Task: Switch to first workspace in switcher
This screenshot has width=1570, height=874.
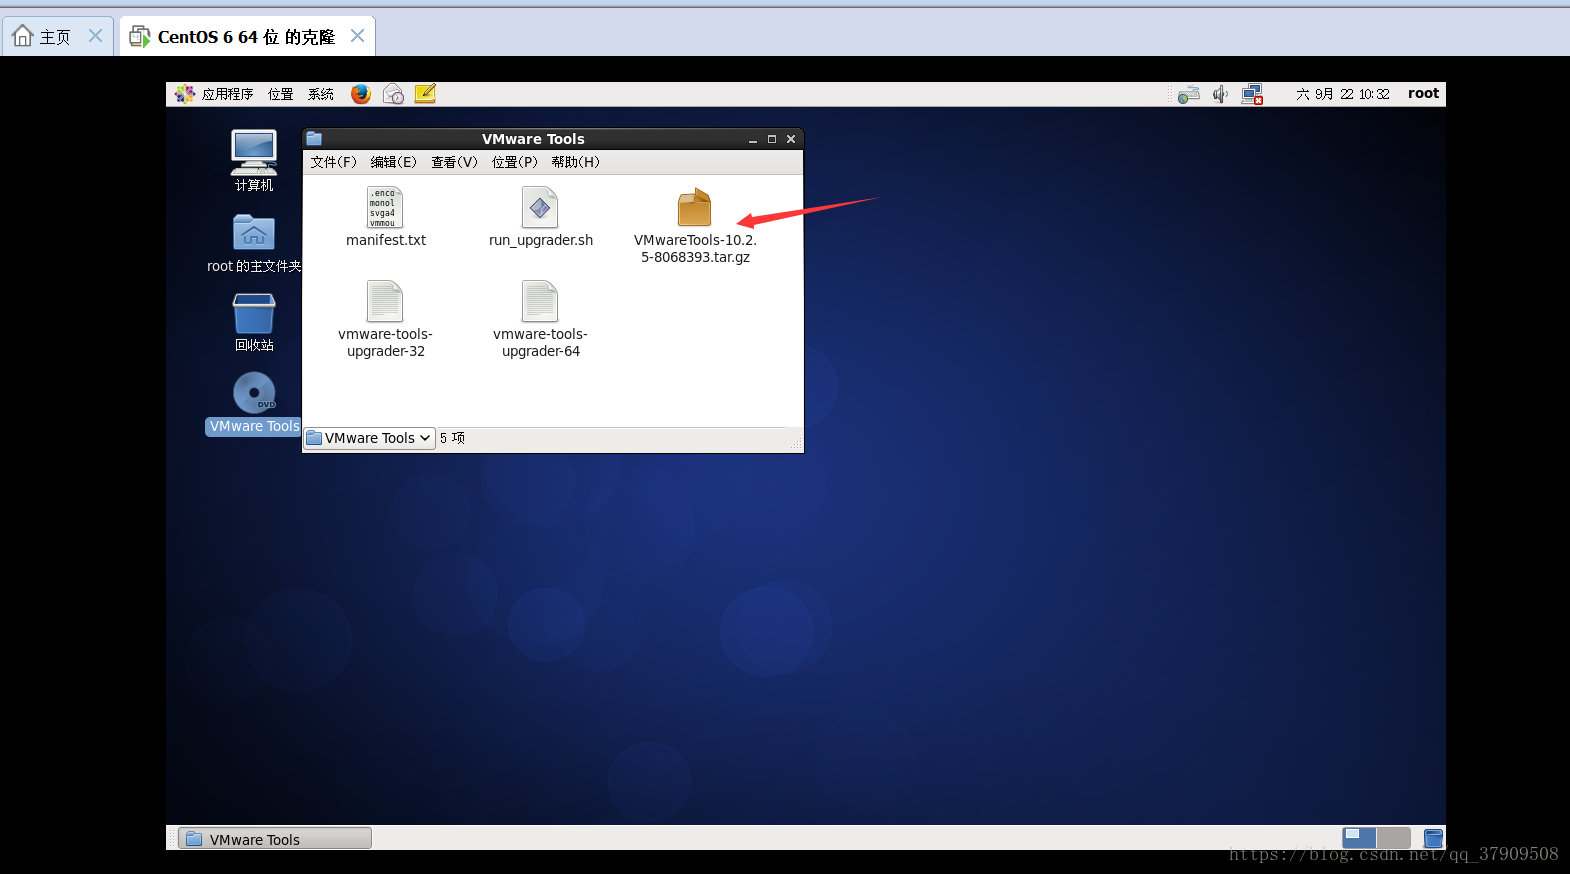Action: pos(1359,838)
